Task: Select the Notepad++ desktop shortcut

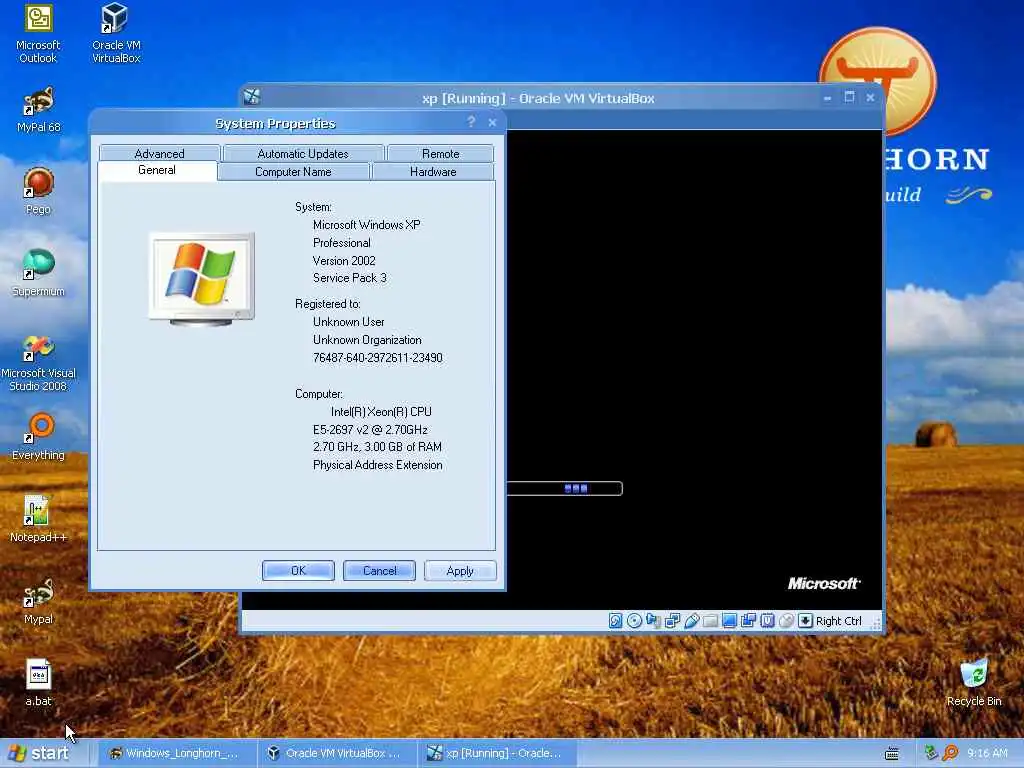Action: point(38,519)
